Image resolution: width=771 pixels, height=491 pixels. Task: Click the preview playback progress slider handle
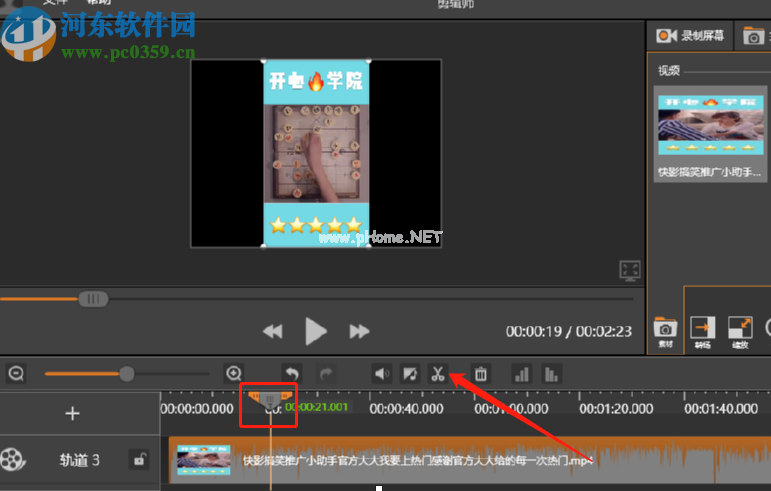(93, 299)
